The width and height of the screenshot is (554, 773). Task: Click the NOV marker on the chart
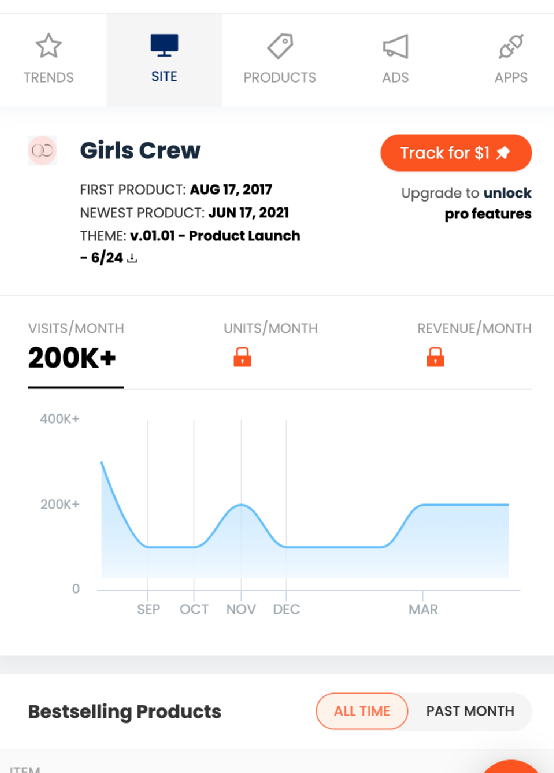point(241,609)
